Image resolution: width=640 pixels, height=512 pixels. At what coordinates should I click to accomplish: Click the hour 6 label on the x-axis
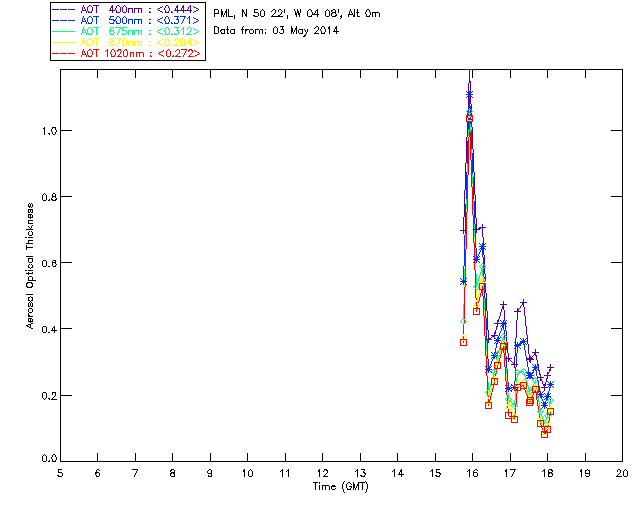coord(98,473)
